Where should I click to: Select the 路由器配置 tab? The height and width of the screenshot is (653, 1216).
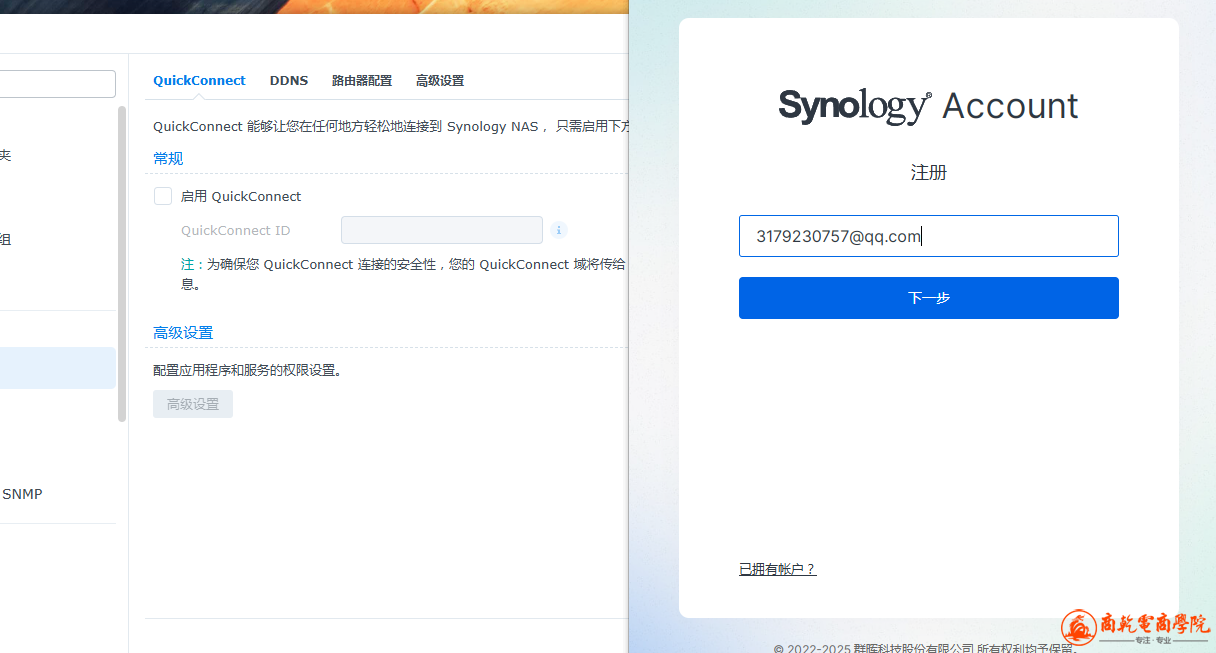click(x=361, y=80)
